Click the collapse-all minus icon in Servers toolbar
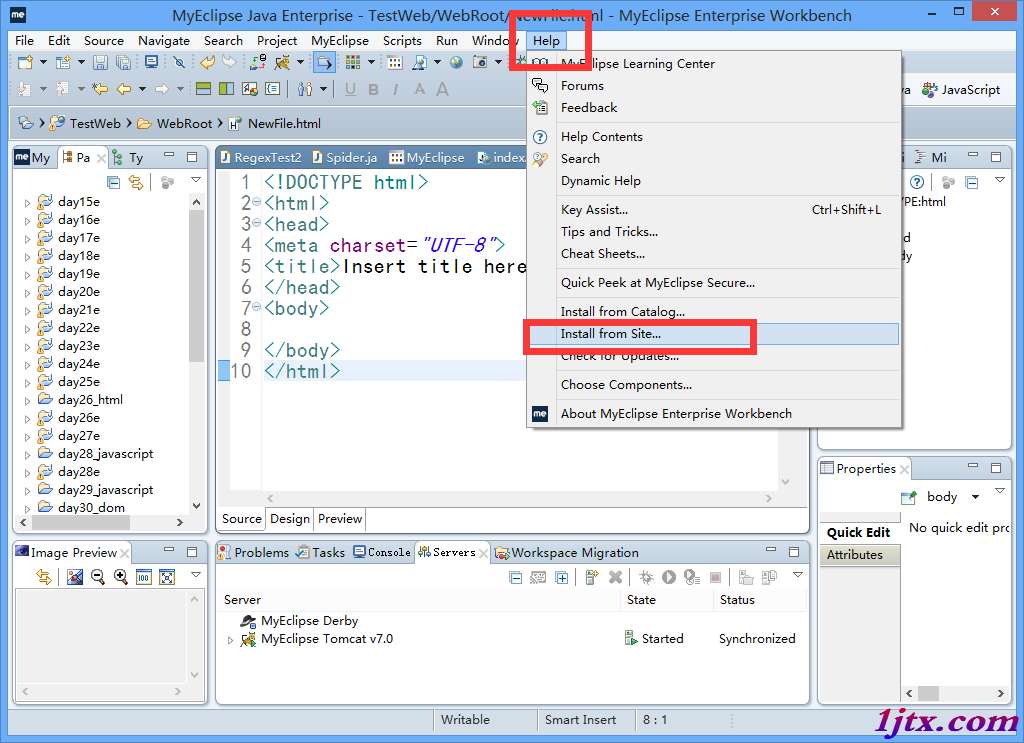Image resolution: width=1024 pixels, height=743 pixels. (516, 577)
